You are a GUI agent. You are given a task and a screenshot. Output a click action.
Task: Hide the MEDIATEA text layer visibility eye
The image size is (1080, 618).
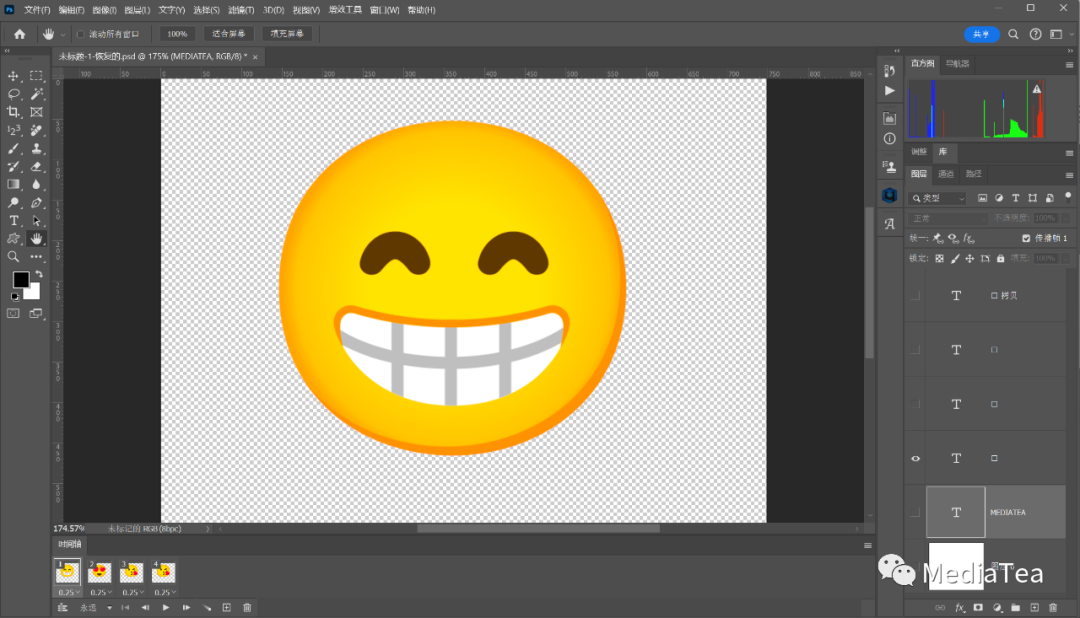pos(915,511)
